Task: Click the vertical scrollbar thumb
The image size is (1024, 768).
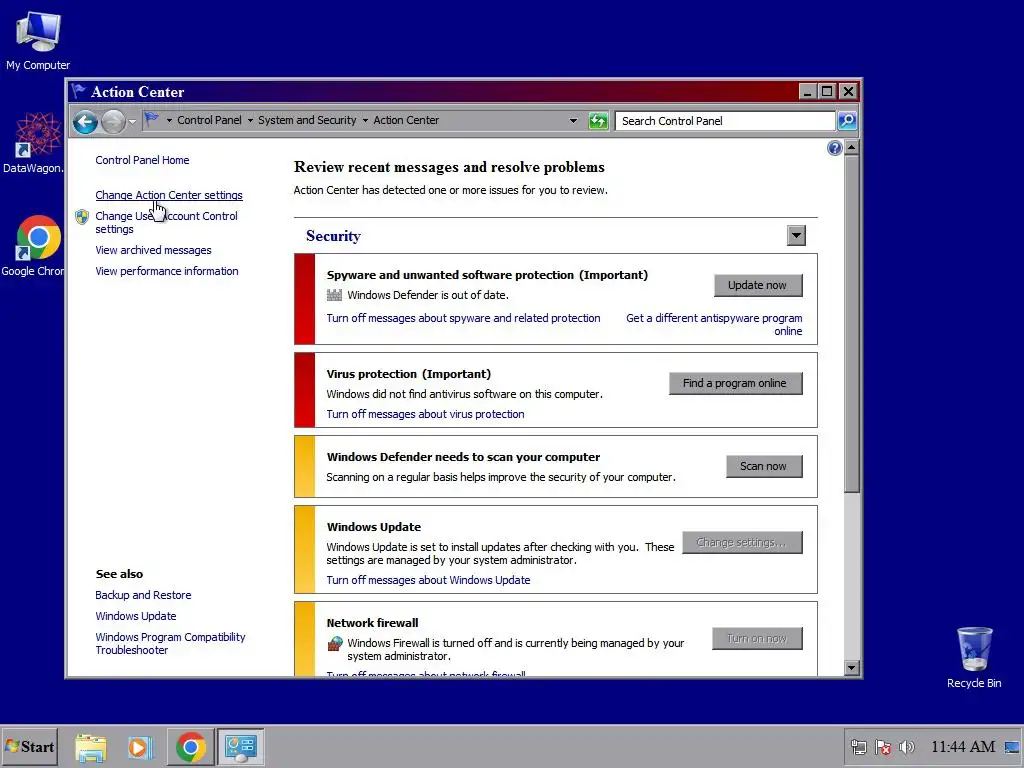Action: point(851,324)
